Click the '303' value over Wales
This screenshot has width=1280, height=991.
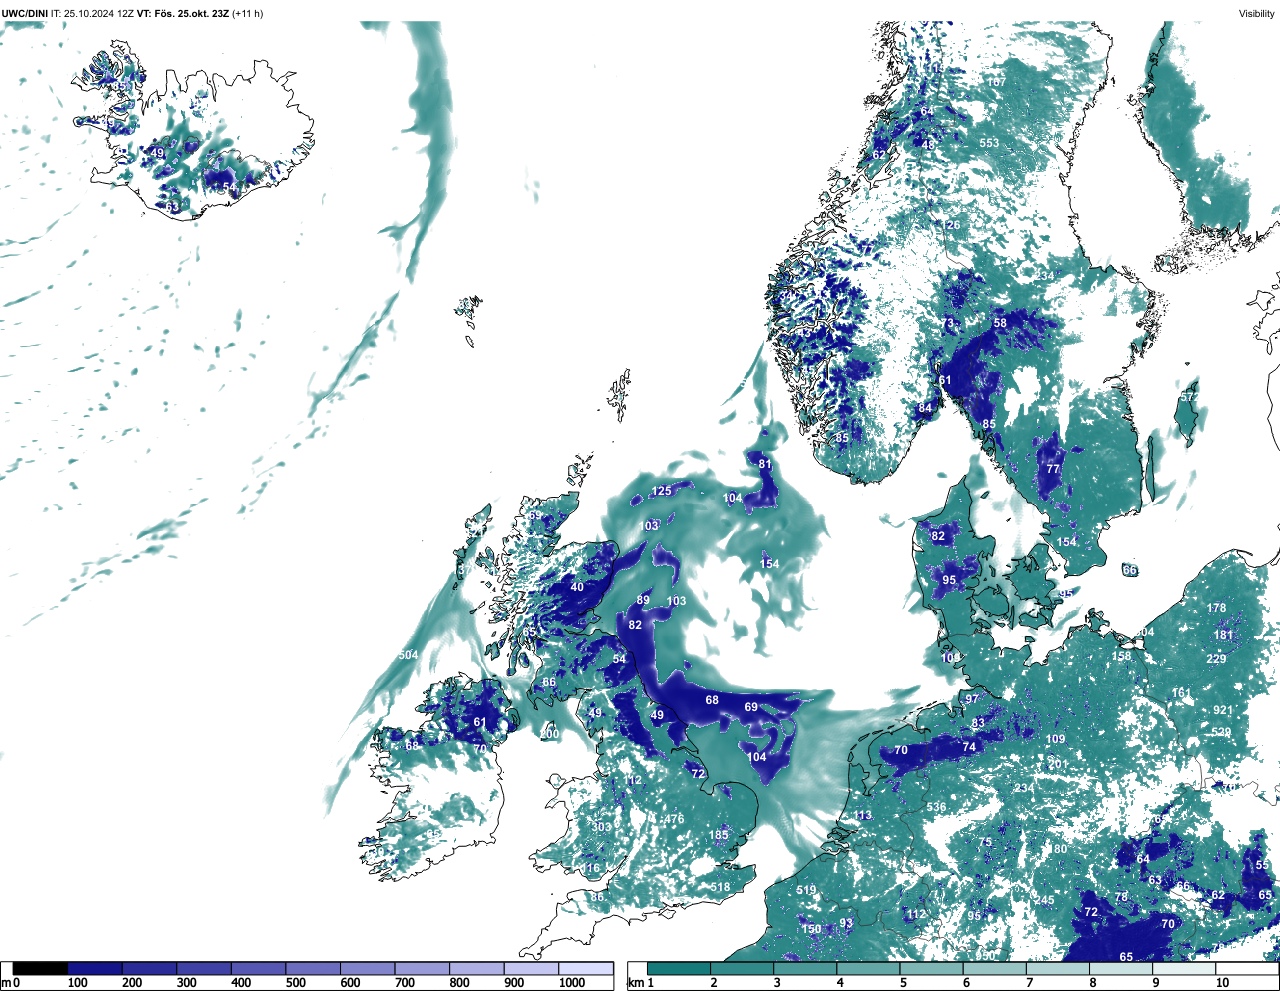point(601,827)
